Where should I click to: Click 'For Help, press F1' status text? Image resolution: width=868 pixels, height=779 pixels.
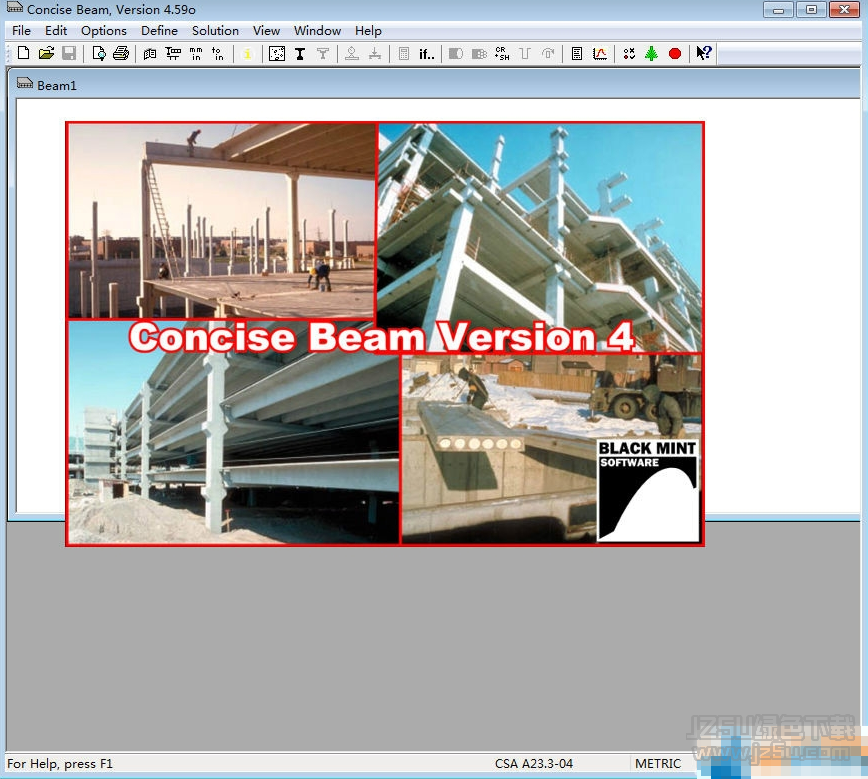coord(60,763)
